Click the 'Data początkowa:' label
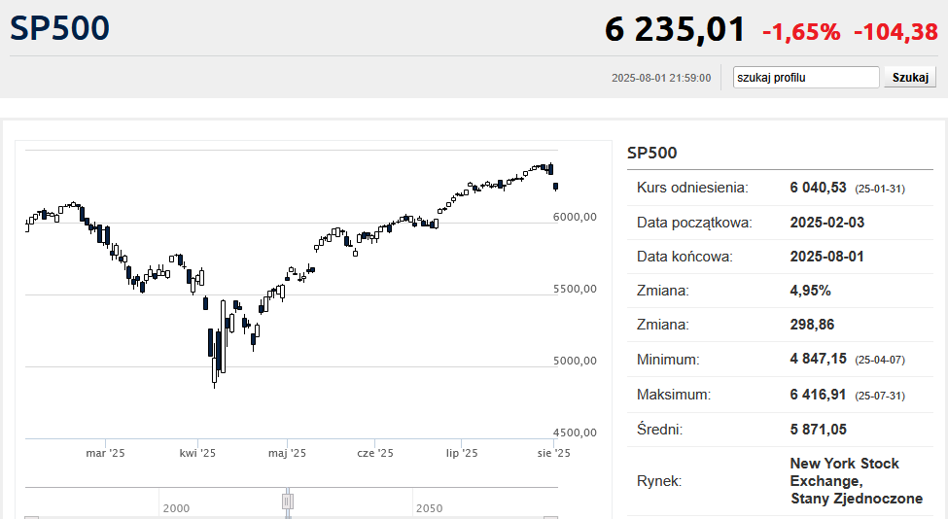The height and width of the screenshot is (519, 948). point(694,223)
